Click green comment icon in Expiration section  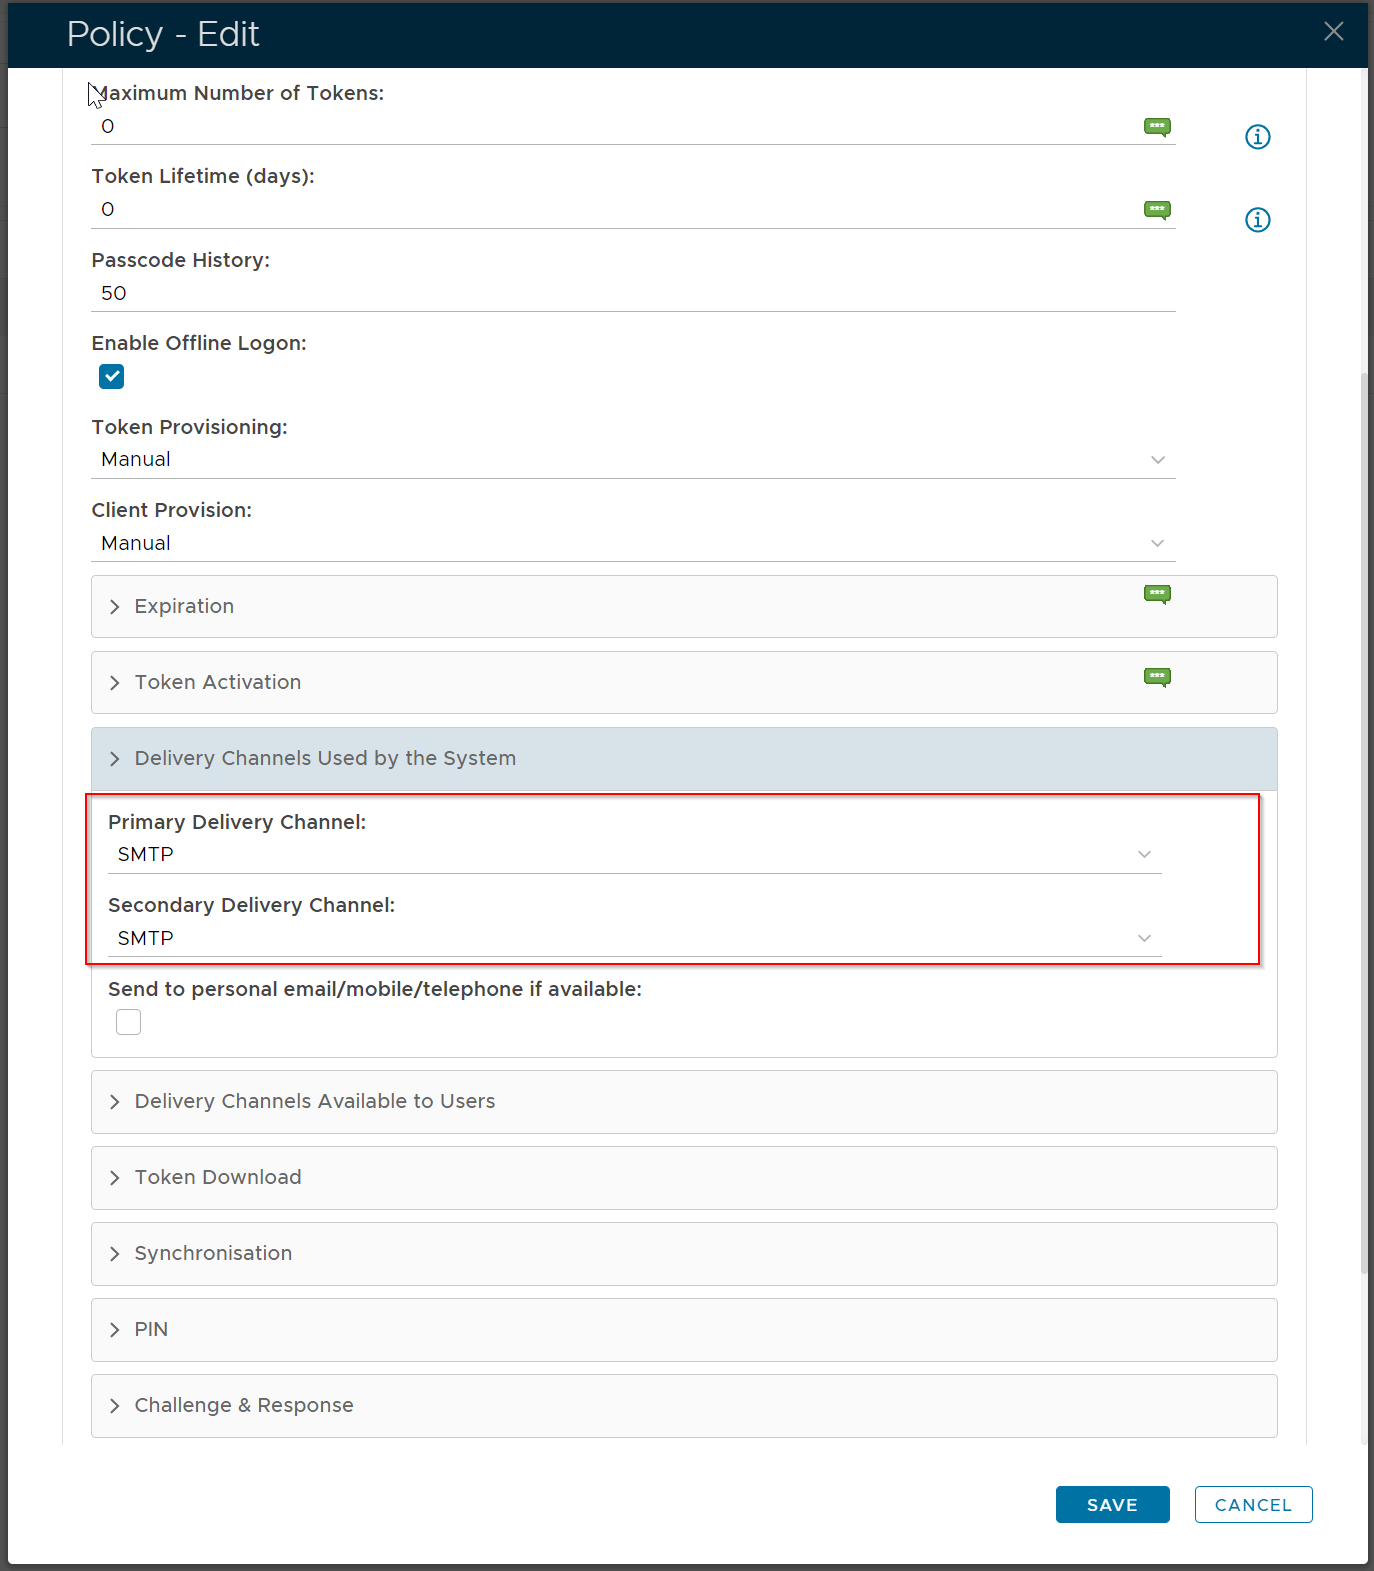tap(1157, 594)
